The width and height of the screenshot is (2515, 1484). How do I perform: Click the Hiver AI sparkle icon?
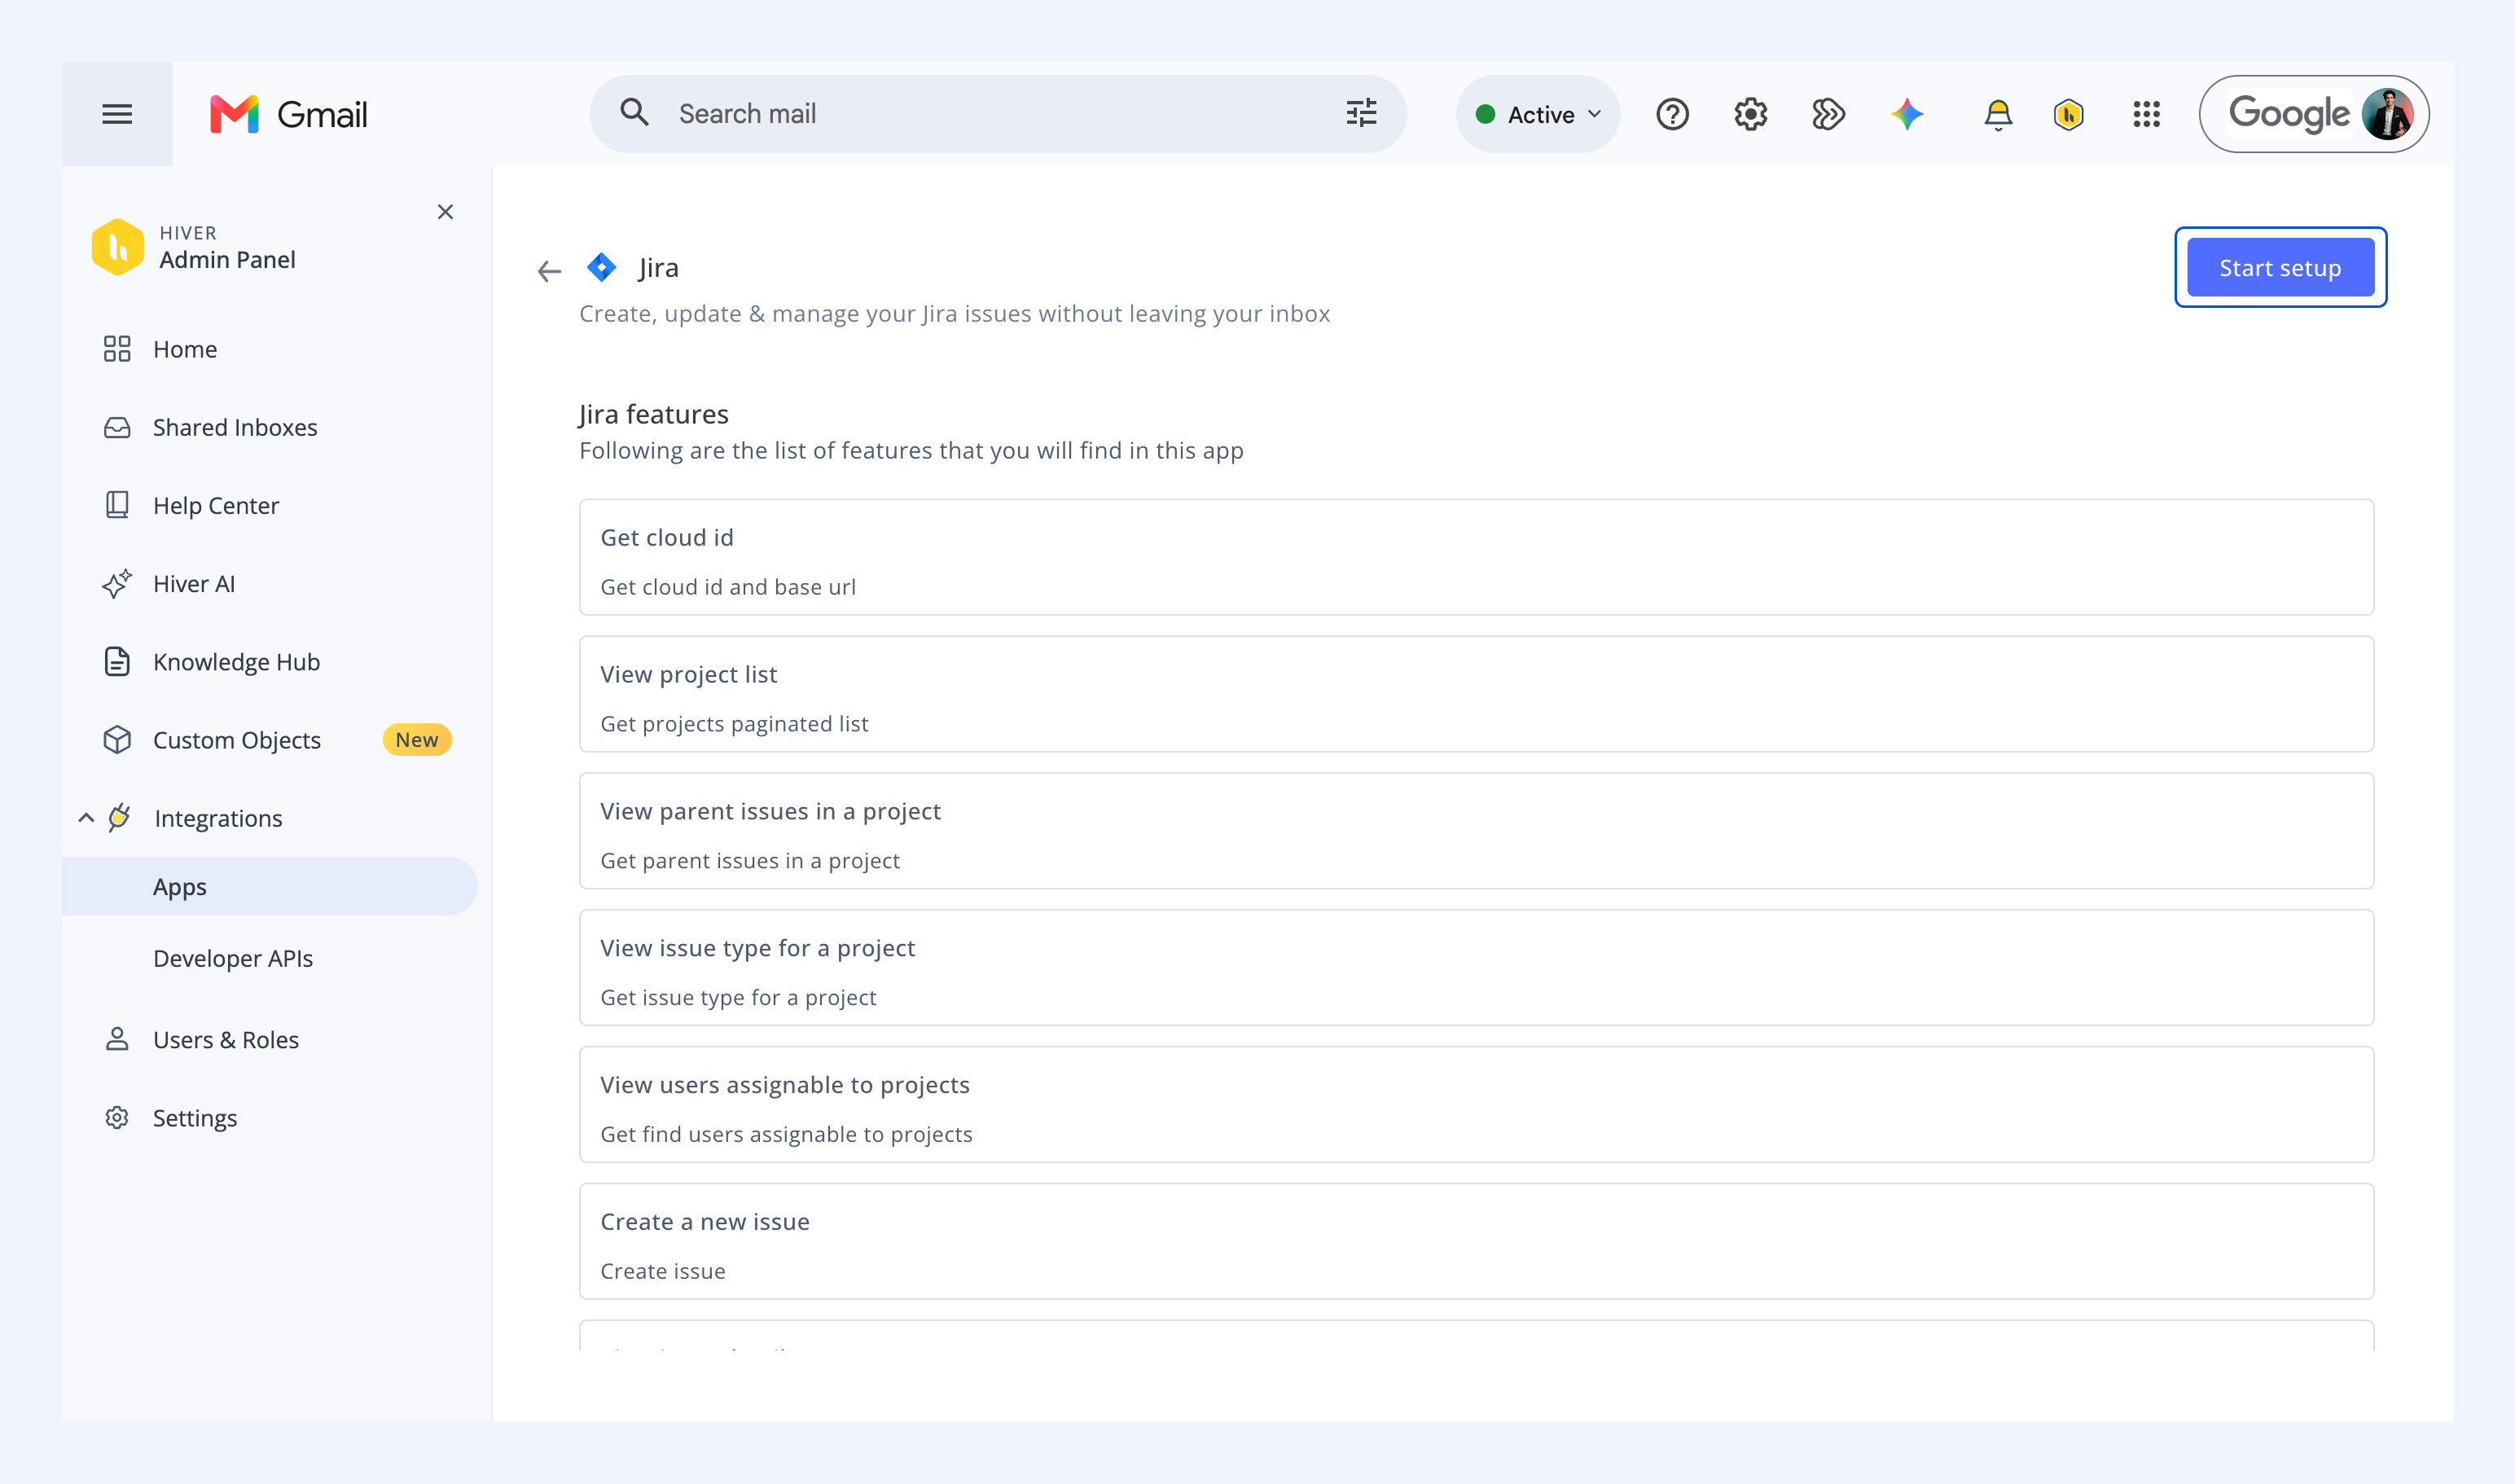[117, 583]
